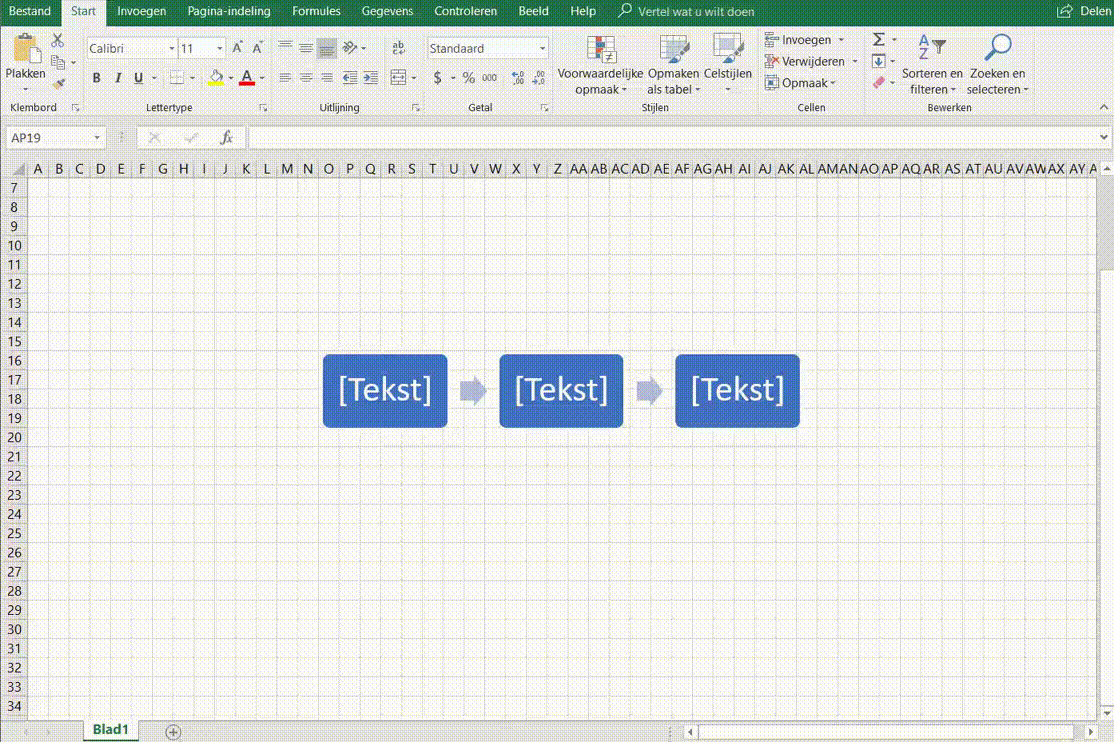Apply the yellow fill color
Image resolution: width=1114 pixels, height=742 pixels.
(x=216, y=77)
